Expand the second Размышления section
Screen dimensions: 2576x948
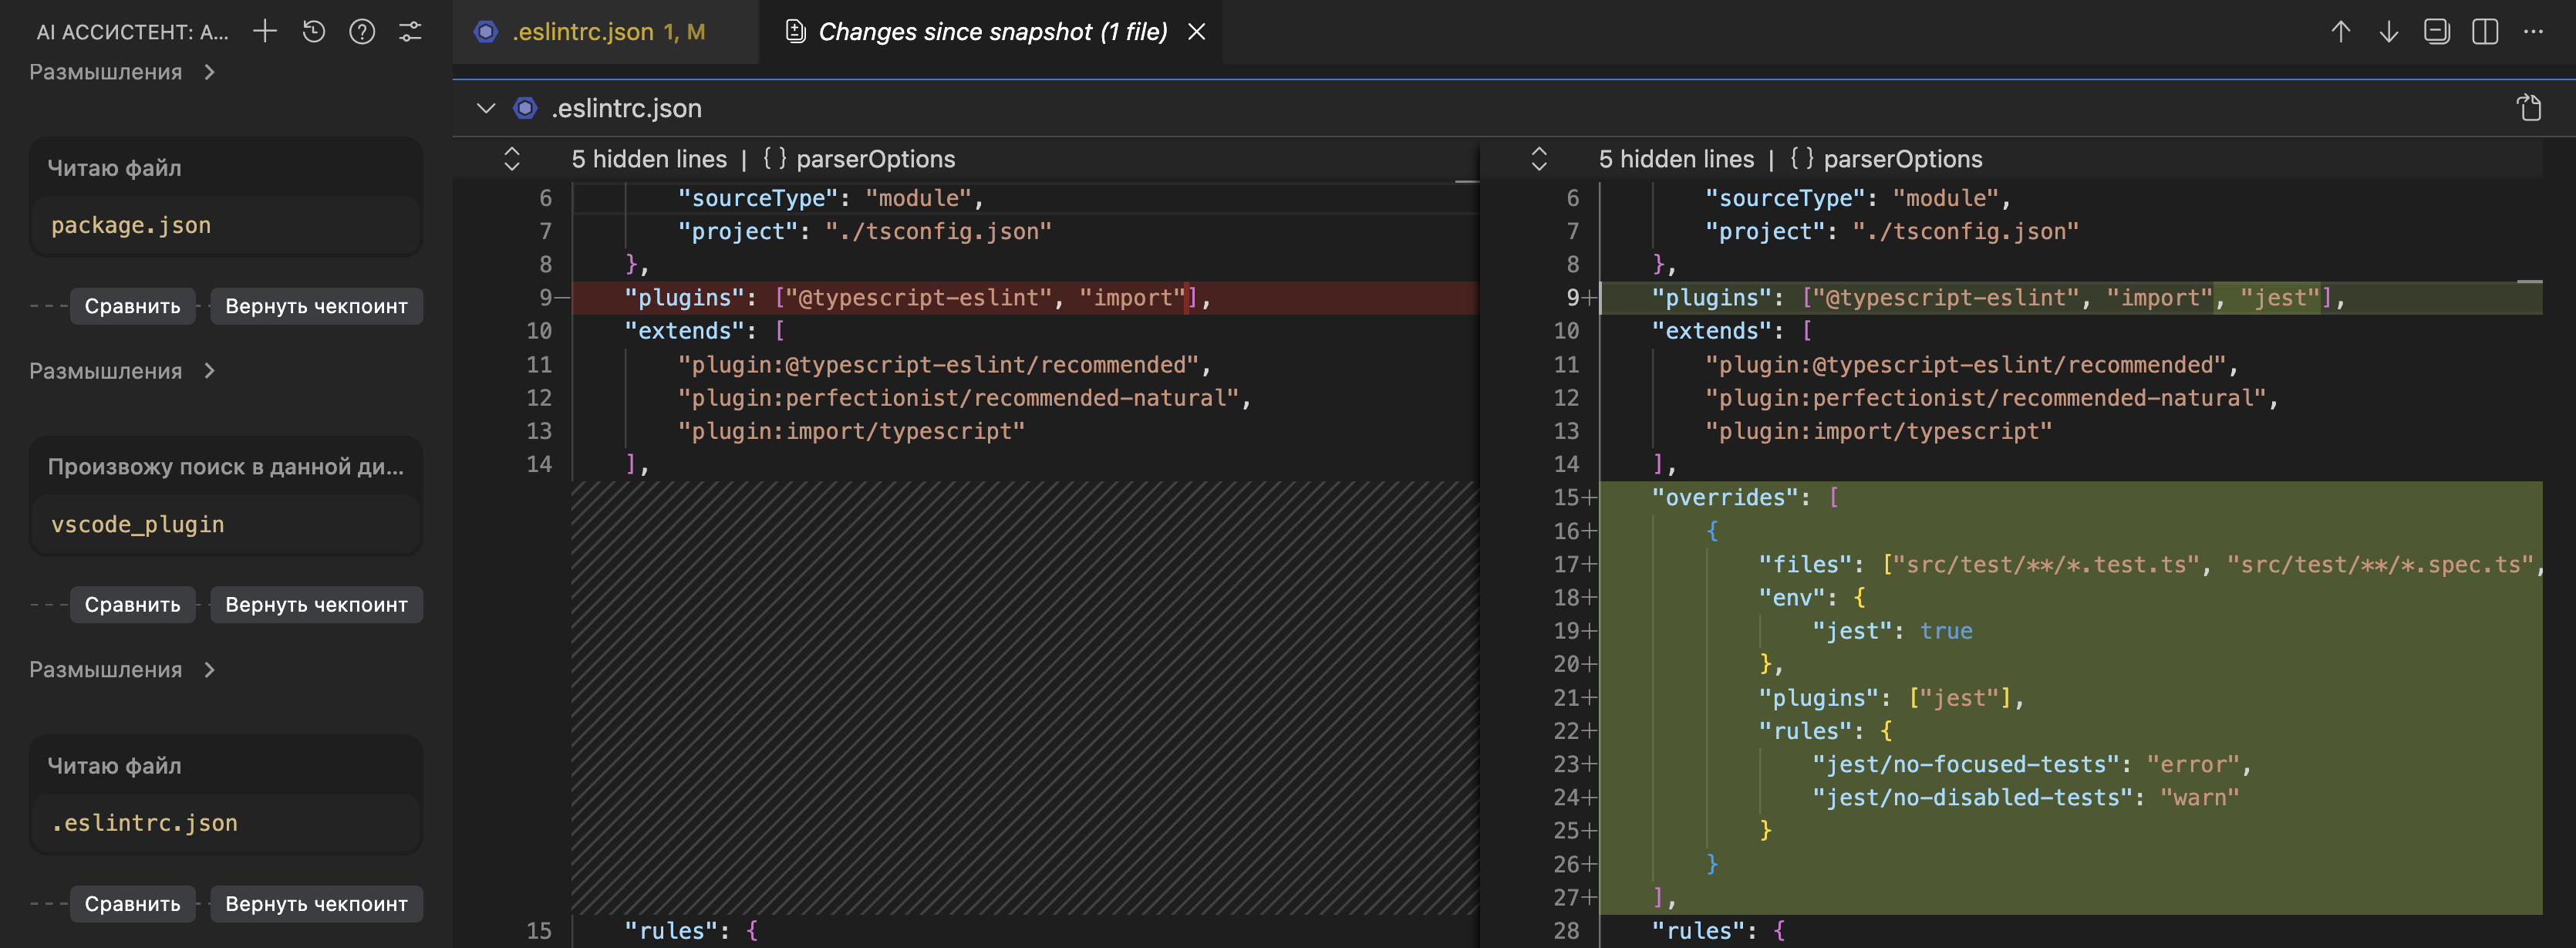click(122, 371)
